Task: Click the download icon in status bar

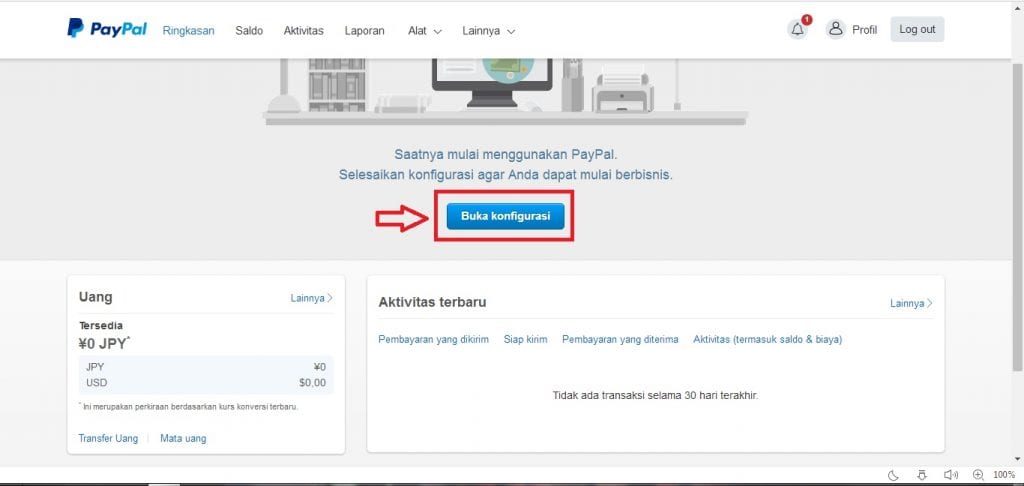Action: pos(922,475)
